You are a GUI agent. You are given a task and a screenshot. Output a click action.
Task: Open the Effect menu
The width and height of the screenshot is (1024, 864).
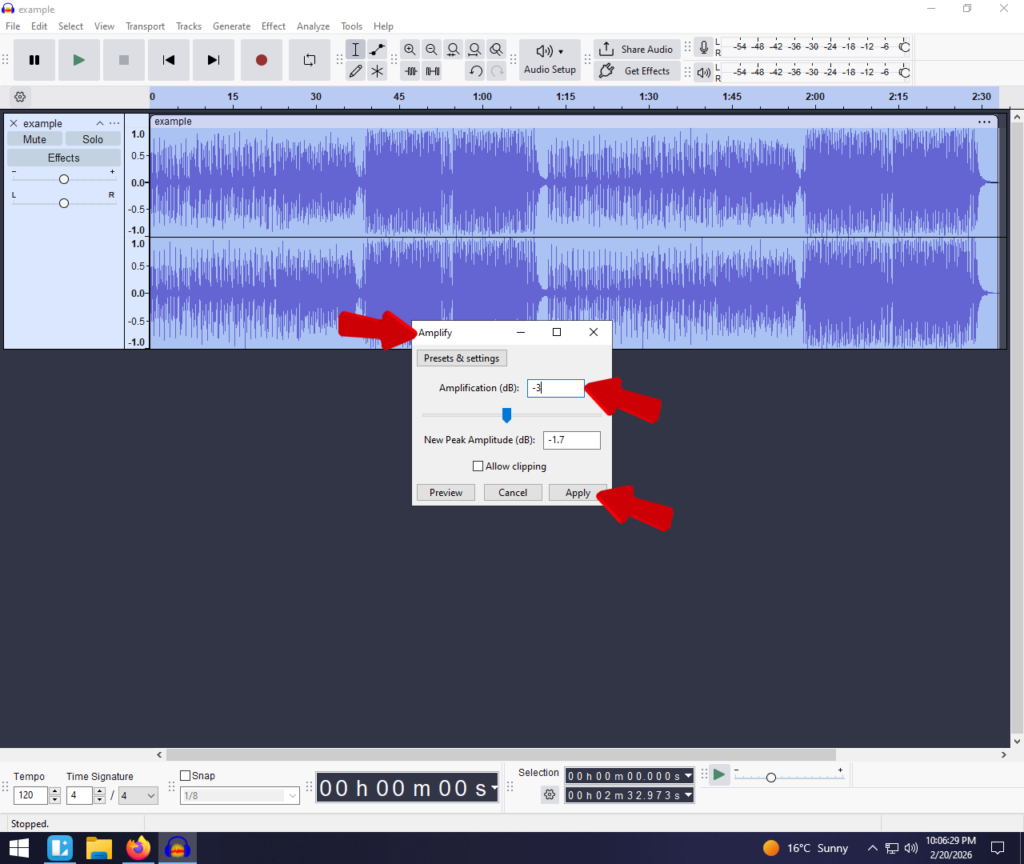[x=273, y=26]
